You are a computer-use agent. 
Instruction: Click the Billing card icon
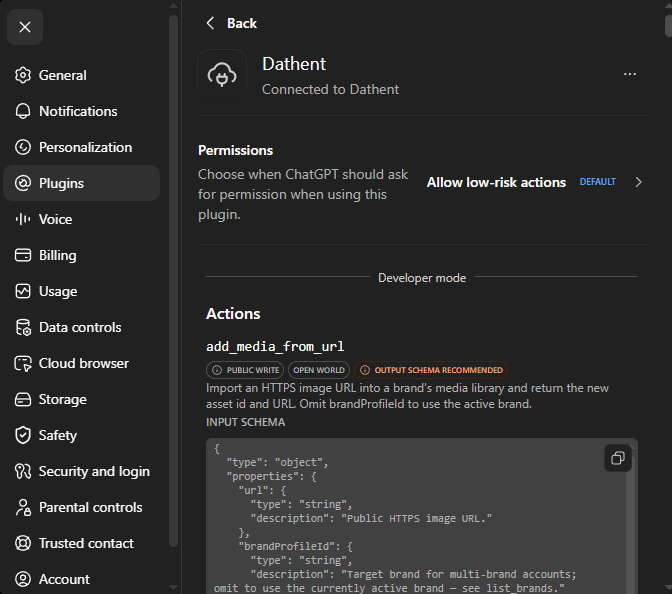pos(23,255)
